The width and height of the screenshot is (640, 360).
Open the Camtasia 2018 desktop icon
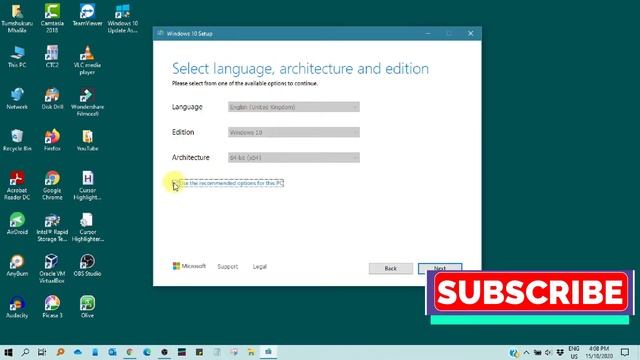click(52, 18)
